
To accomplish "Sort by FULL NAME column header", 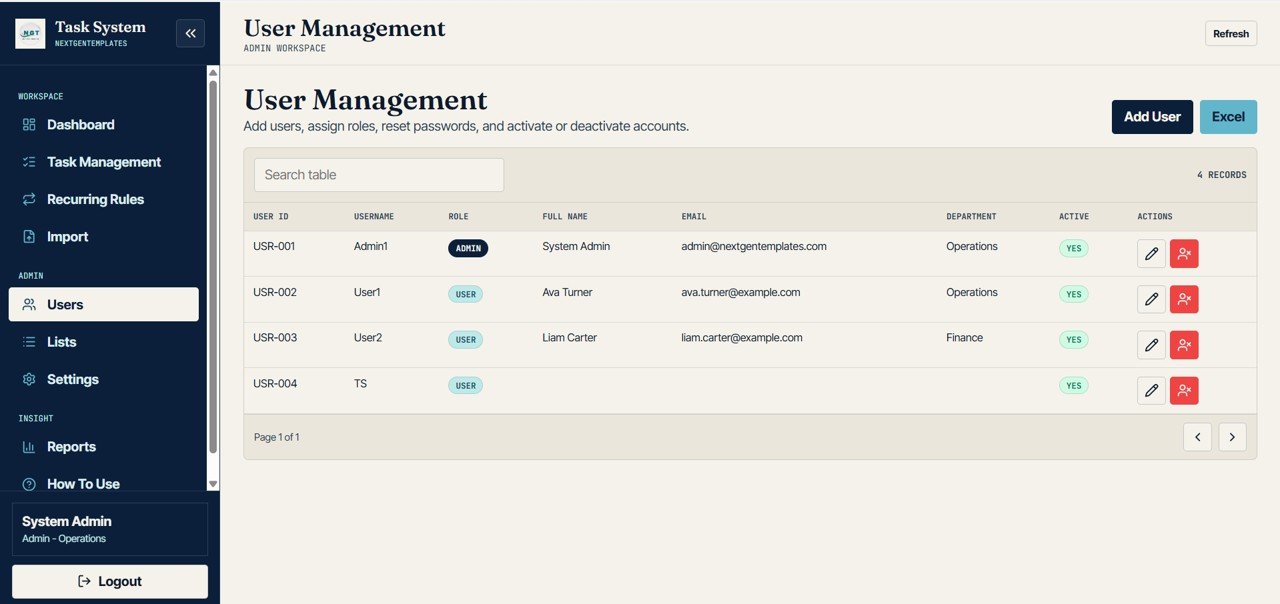I will pos(565,217).
